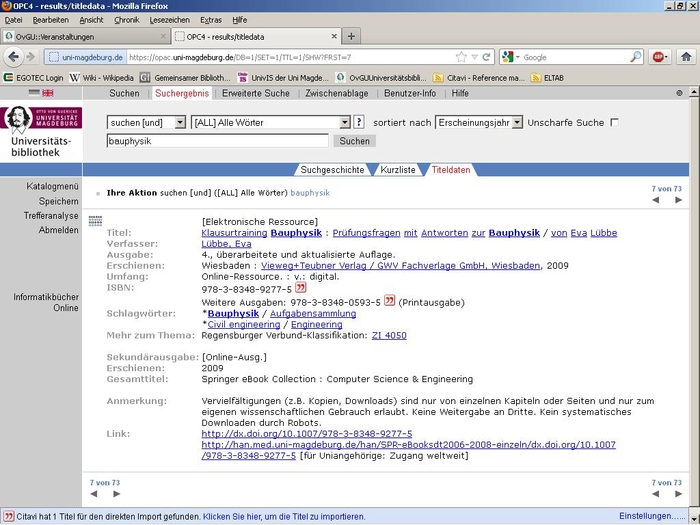700x525 pixels.
Task: Go back with the browser back arrow
Action: click(x=13, y=57)
